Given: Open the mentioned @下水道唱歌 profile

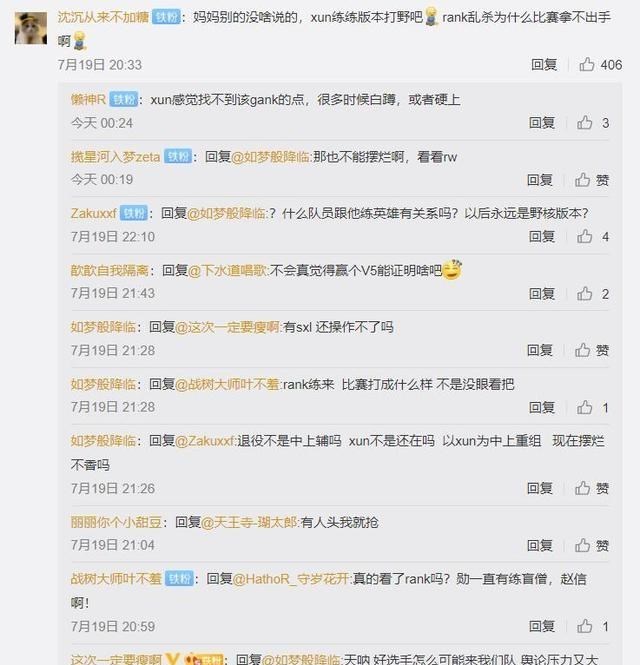Looking at the screenshot, I should point(228,270).
